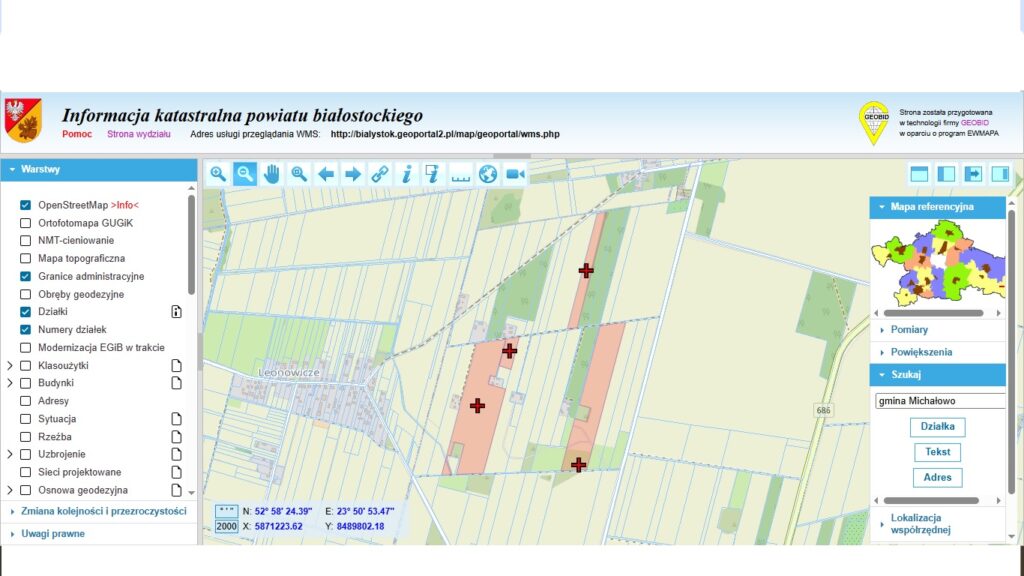This screenshot has height=576, width=1024.
Task: Click the Działka search button
Action: (x=937, y=427)
